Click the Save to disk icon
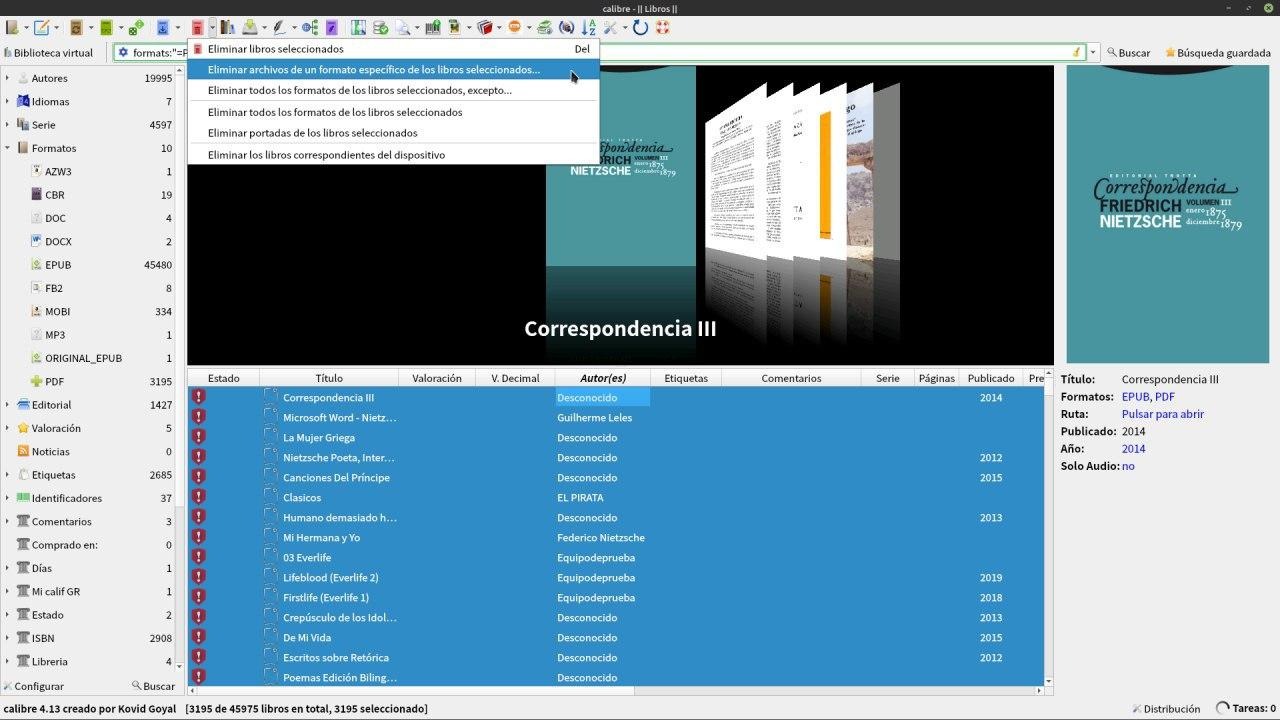This screenshot has height=720, width=1280. pyautogui.click(x=250, y=28)
